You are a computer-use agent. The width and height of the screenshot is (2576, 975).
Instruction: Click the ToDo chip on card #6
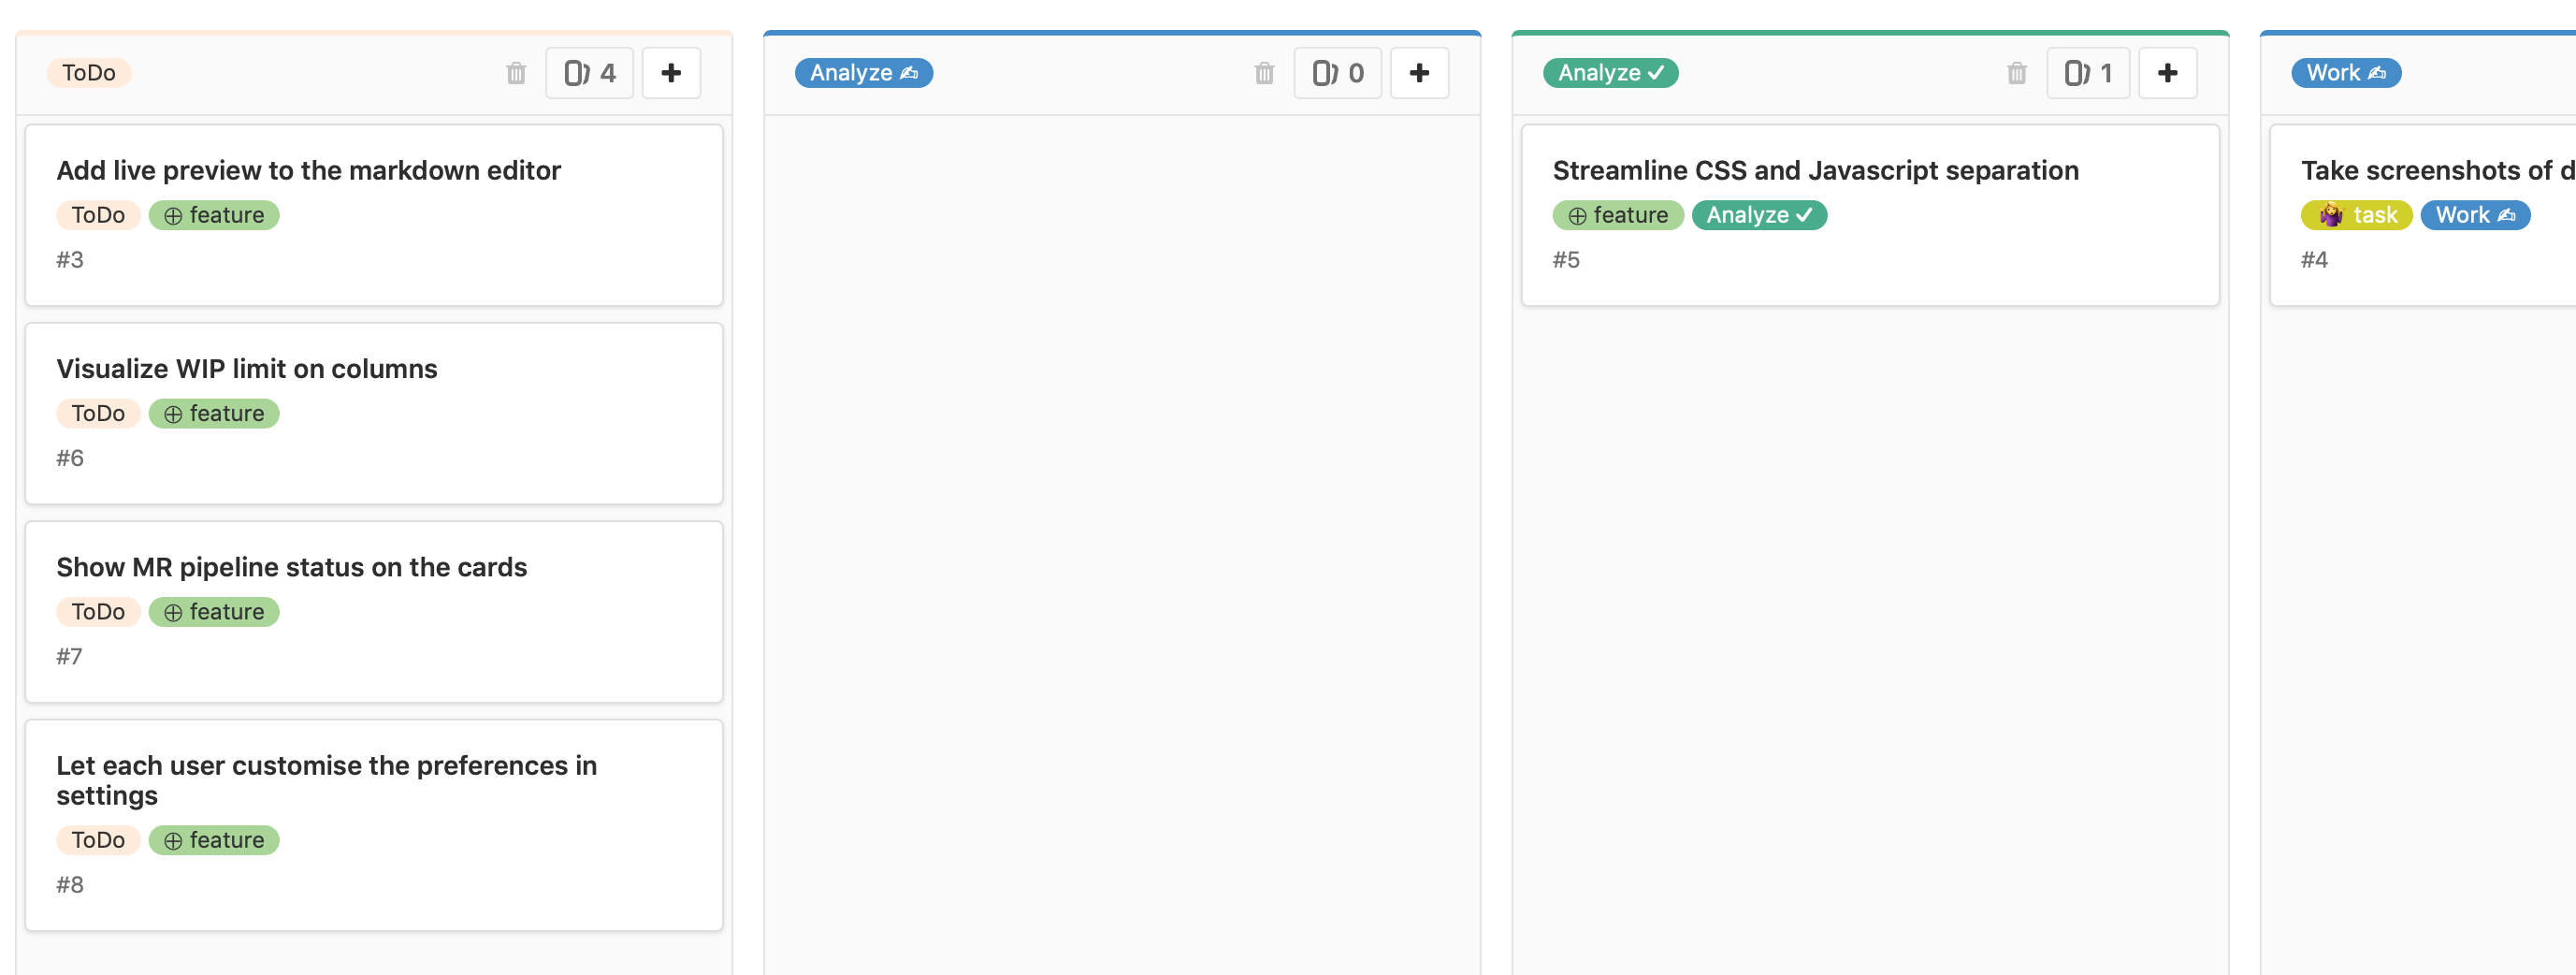coord(98,412)
